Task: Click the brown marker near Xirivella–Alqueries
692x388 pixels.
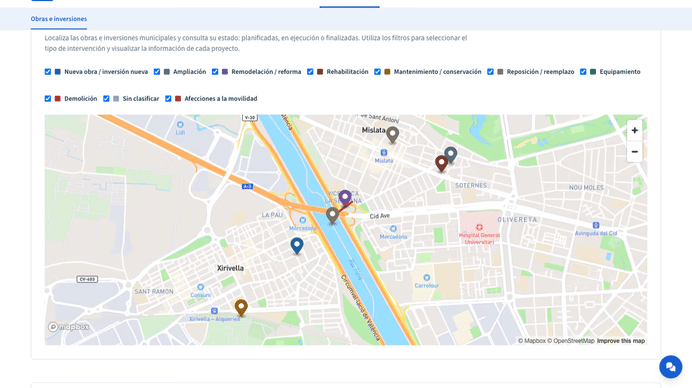Action: pyautogui.click(x=241, y=307)
